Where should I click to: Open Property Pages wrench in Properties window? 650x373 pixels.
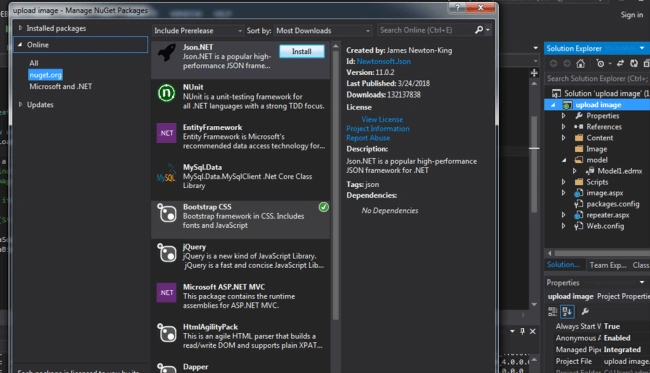pos(585,311)
